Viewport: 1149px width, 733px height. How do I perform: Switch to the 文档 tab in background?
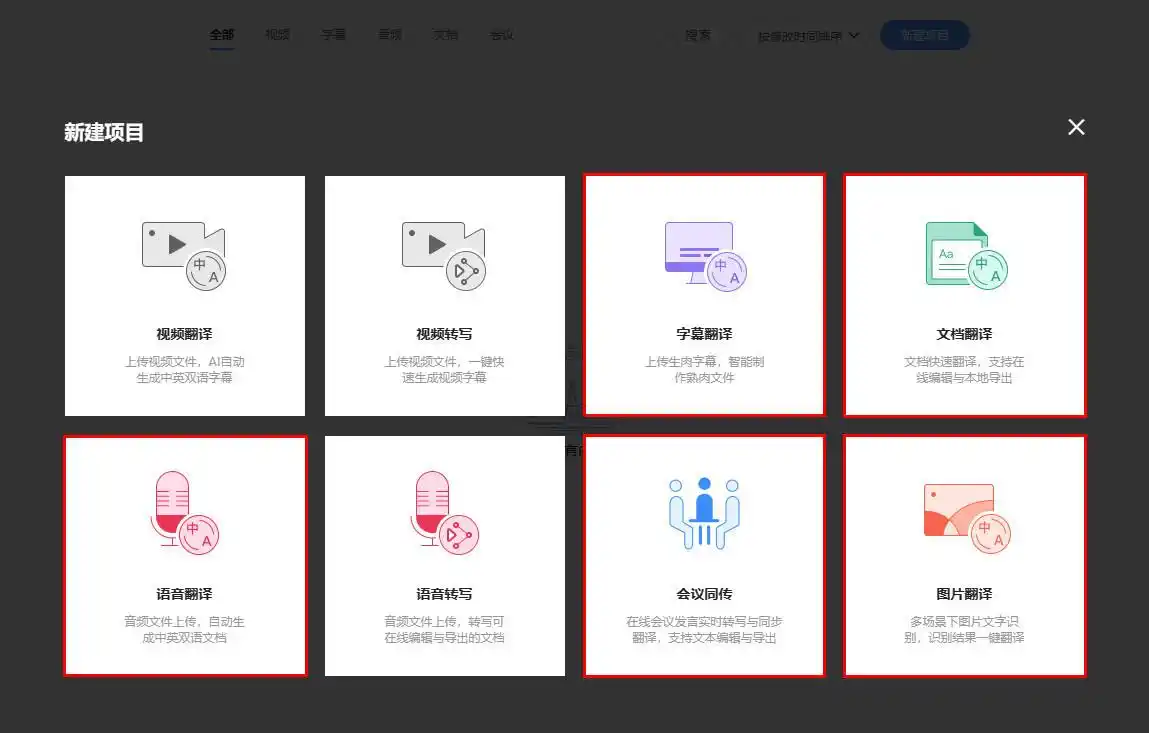coord(446,35)
